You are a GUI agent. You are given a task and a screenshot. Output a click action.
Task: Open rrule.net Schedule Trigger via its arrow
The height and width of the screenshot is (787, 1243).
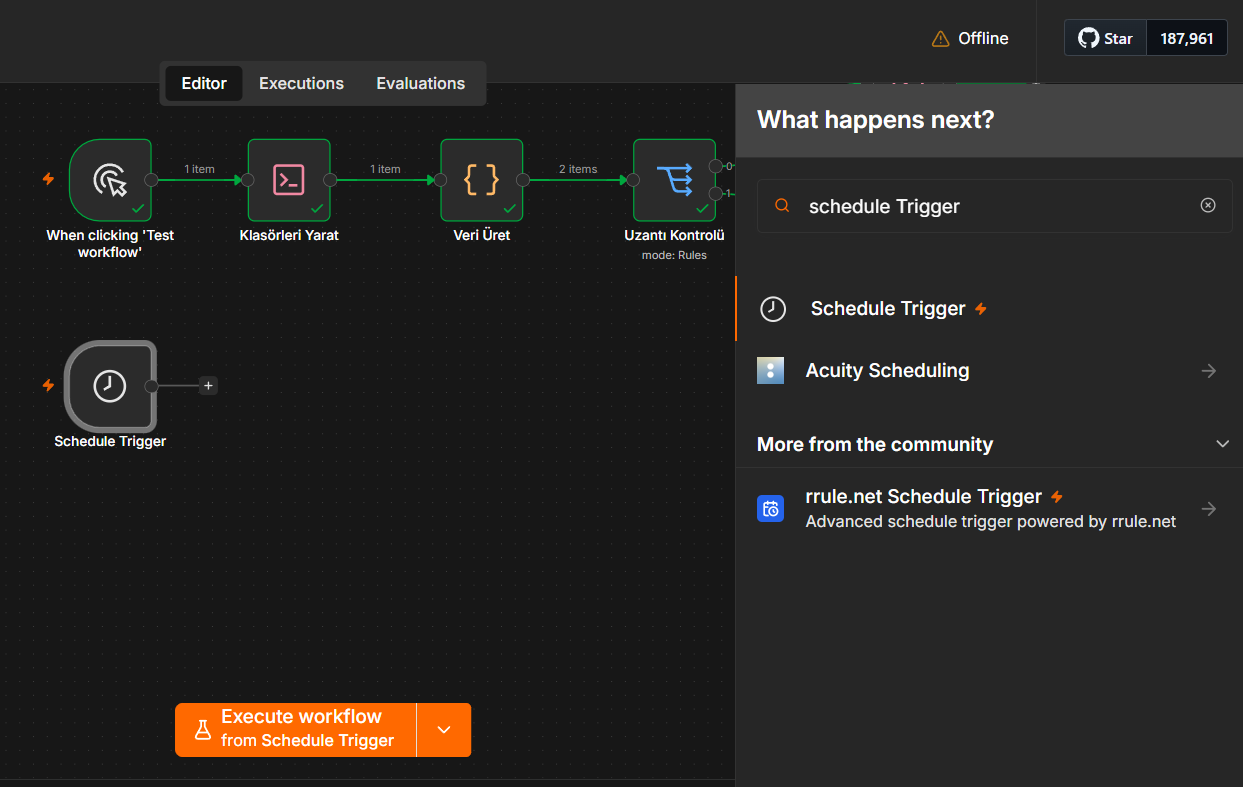tap(1209, 509)
